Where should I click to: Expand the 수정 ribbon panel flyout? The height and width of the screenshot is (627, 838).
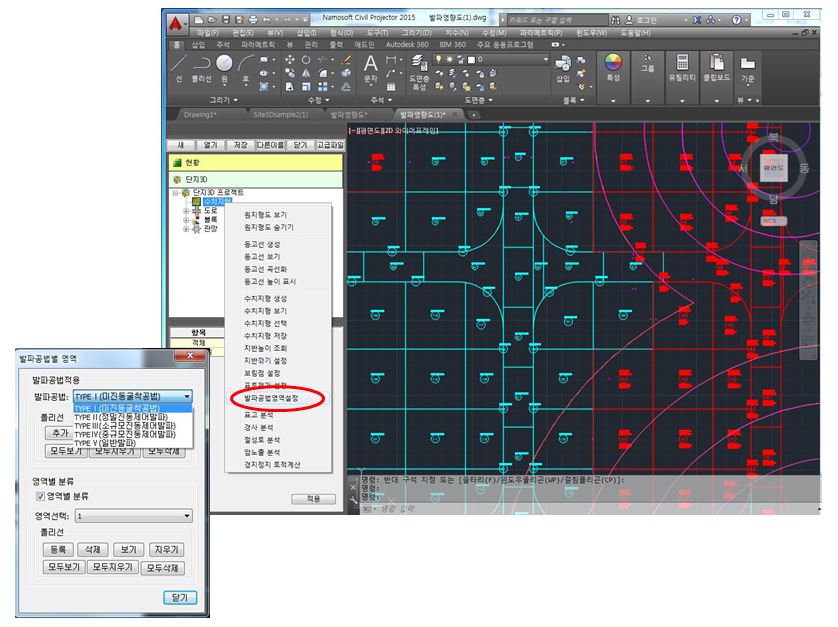tap(319, 100)
